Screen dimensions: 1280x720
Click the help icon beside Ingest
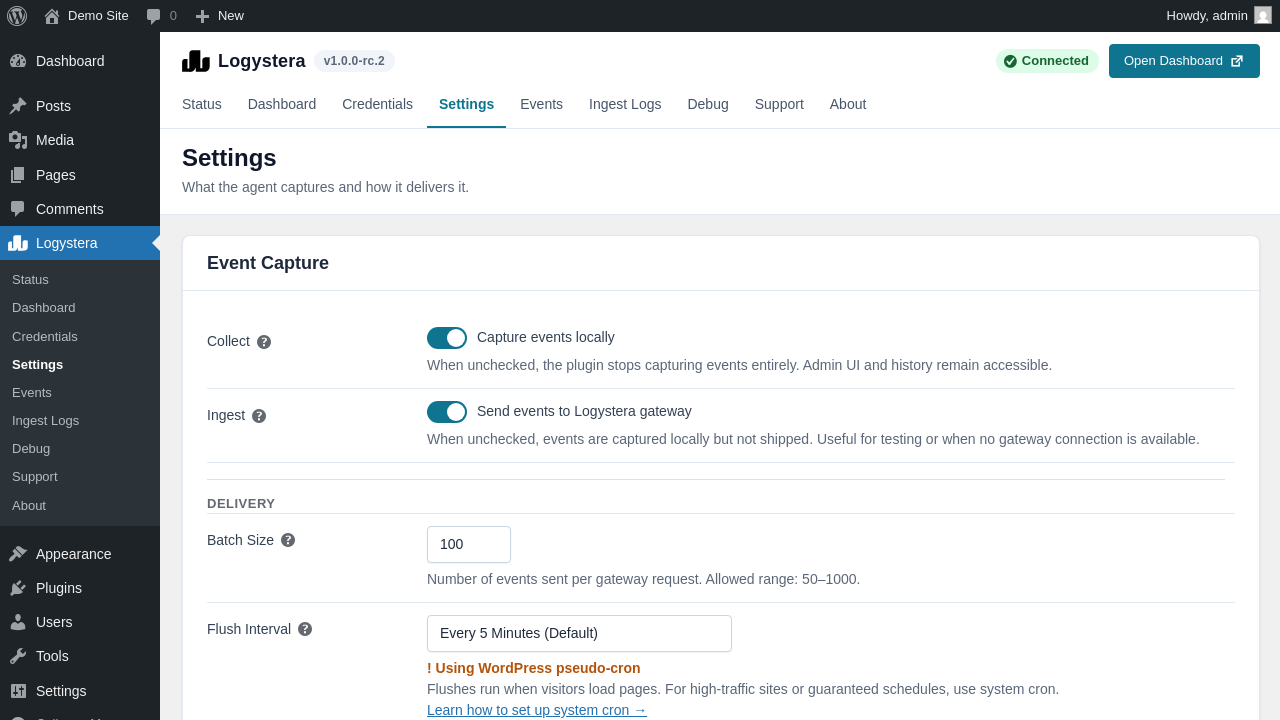click(259, 416)
